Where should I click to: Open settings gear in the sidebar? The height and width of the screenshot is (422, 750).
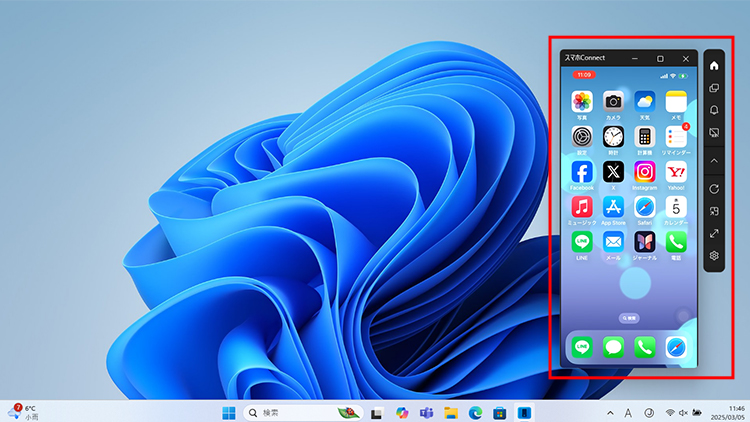714,256
